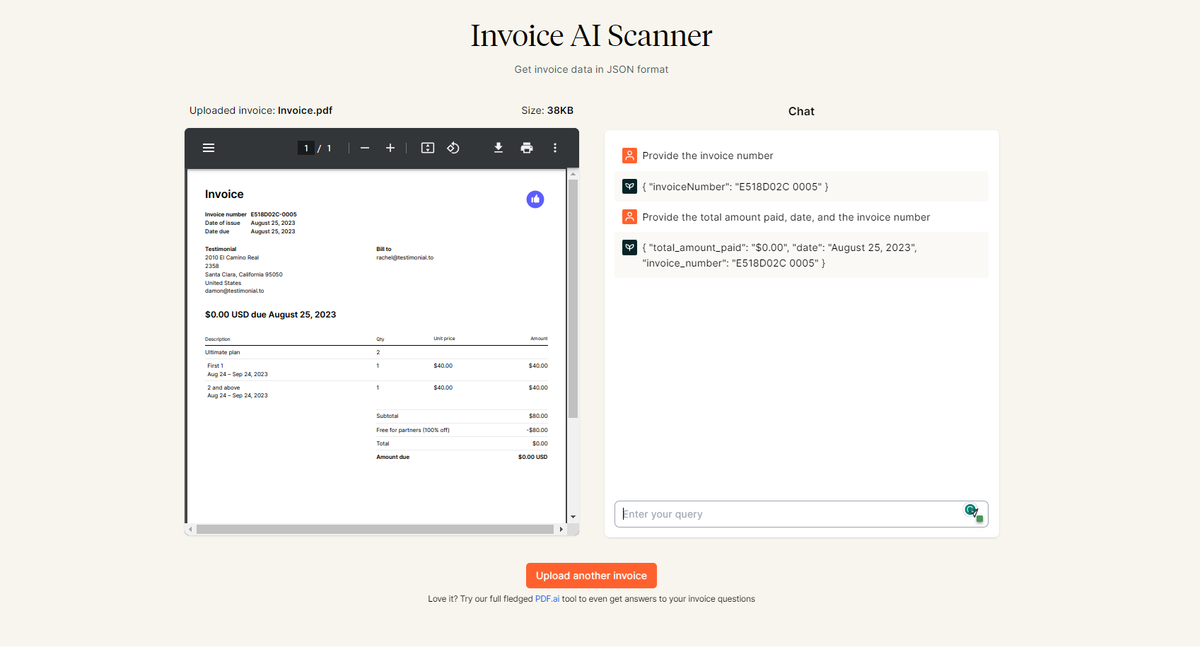Open the three-dot more options menu
1200x647 pixels.
coord(555,147)
